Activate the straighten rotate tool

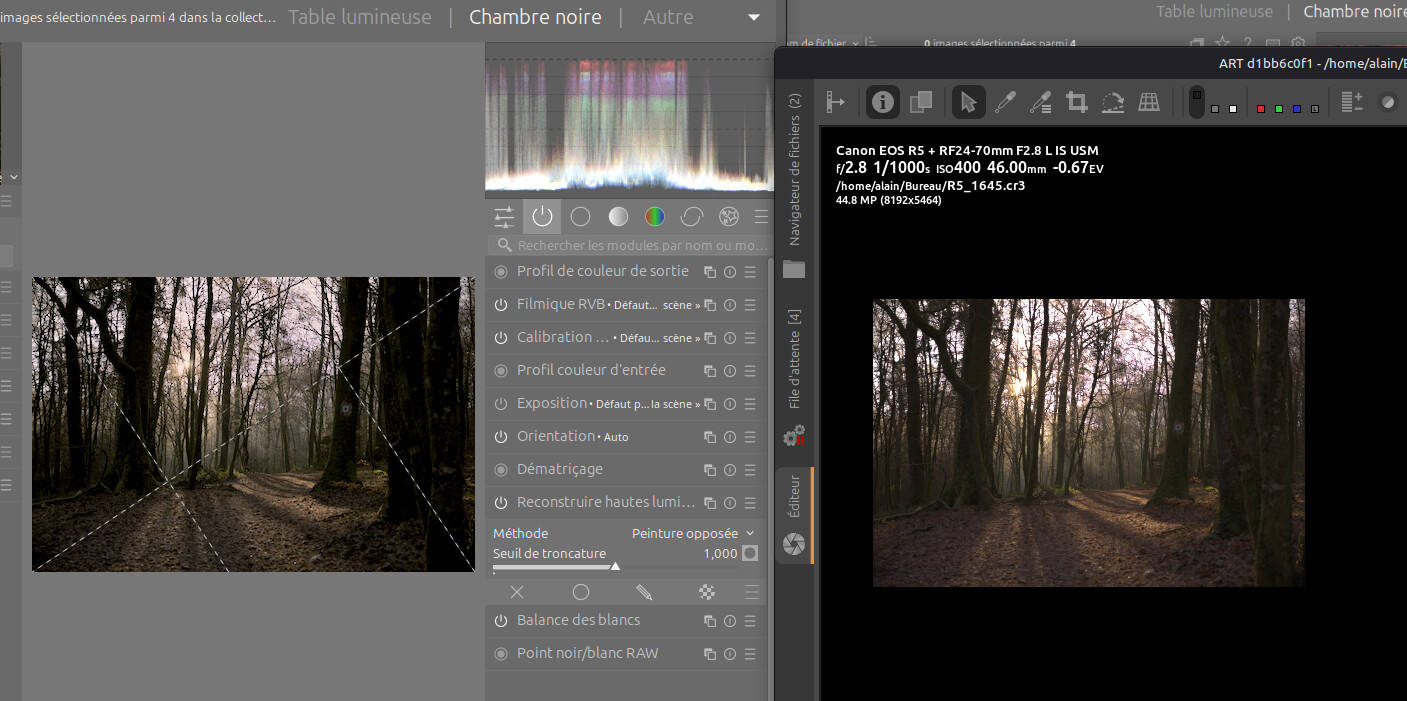click(x=1112, y=102)
